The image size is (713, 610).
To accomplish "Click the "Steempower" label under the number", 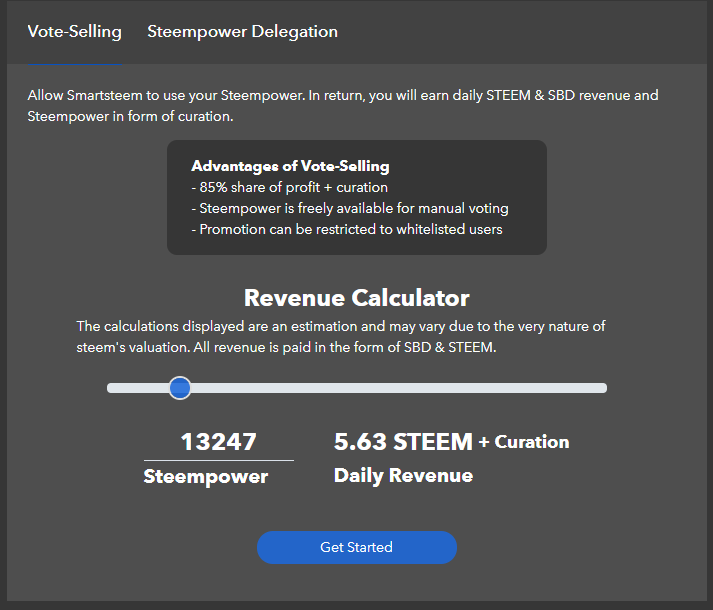I will coord(206,477).
